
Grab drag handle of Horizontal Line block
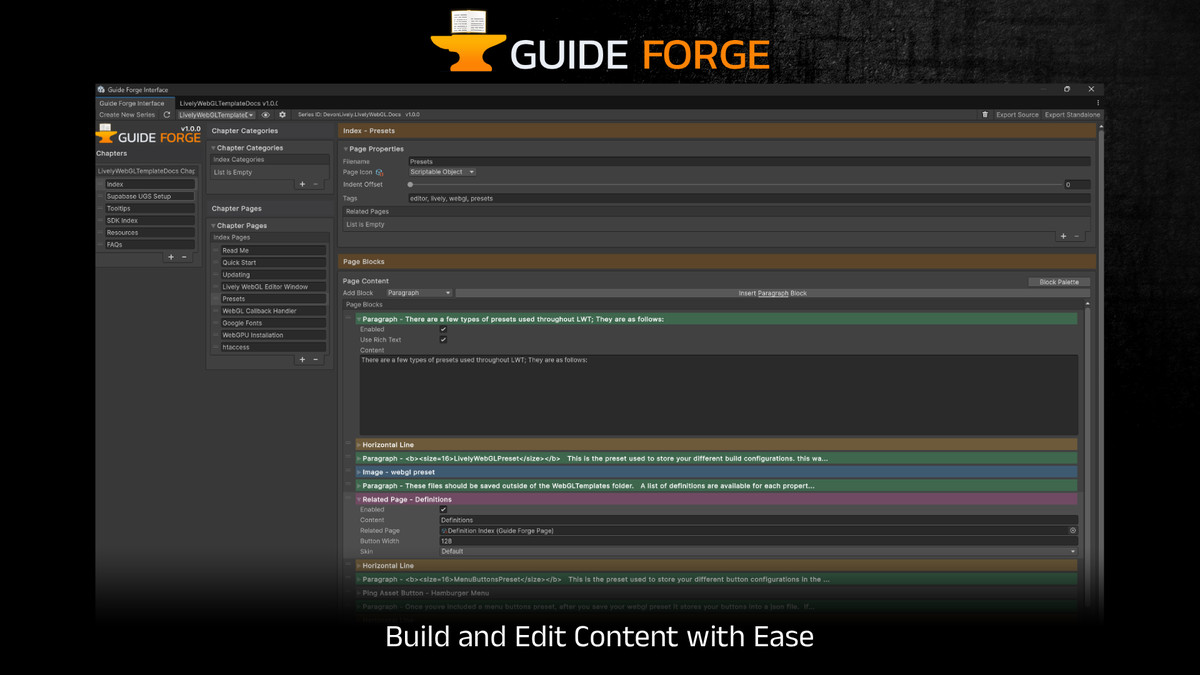click(348, 444)
